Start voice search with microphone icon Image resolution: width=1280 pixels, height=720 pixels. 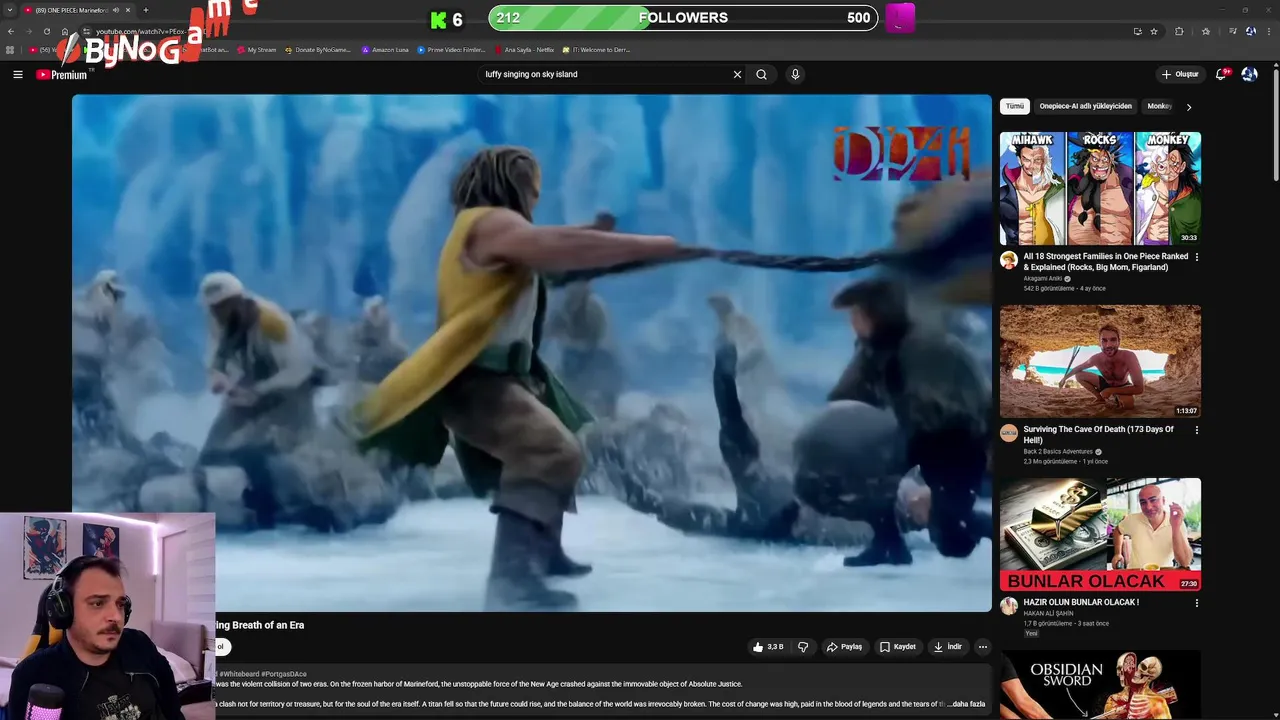click(795, 74)
